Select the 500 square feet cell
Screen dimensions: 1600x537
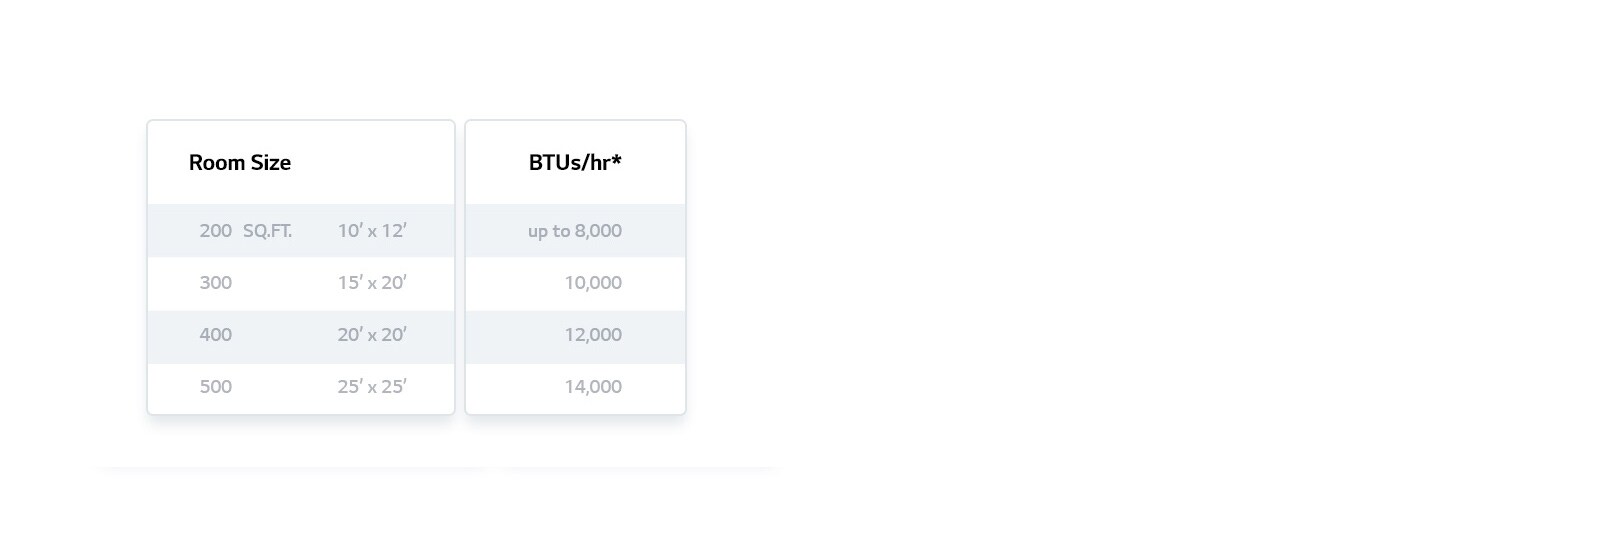pyautogui.click(x=216, y=387)
